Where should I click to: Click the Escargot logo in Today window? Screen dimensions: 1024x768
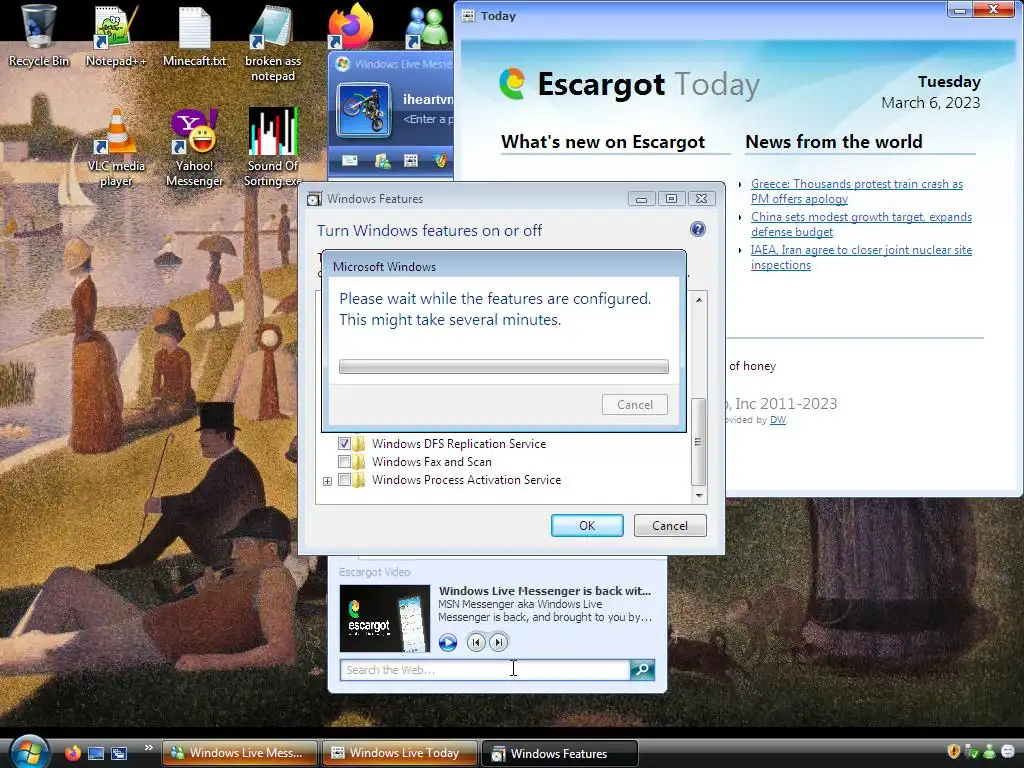(x=512, y=84)
